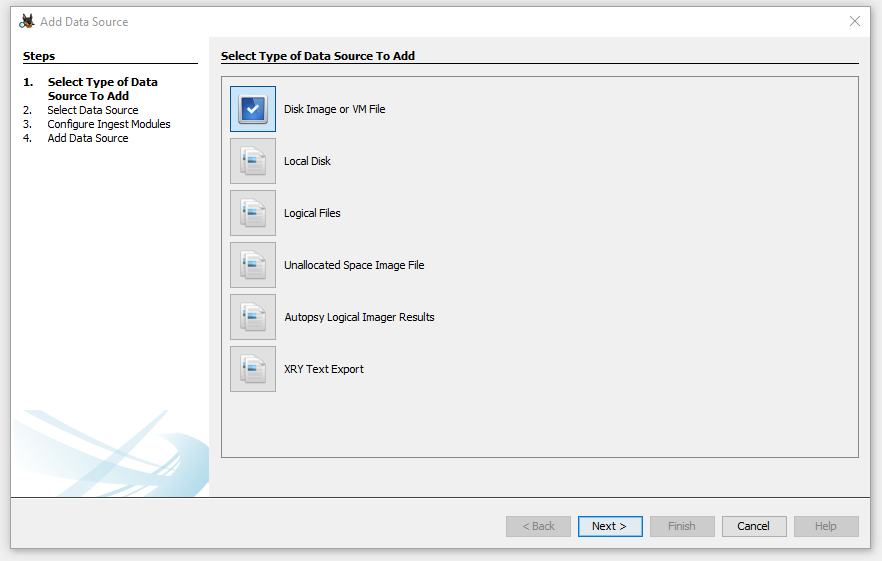
Task: Click 'Autopsy Logical Imager Results' label
Action: coord(359,317)
